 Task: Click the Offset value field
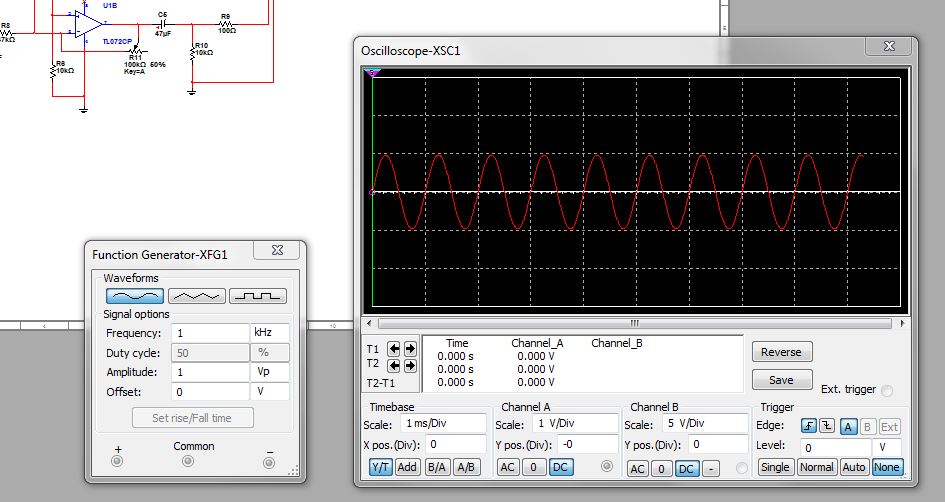click(x=210, y=392)
